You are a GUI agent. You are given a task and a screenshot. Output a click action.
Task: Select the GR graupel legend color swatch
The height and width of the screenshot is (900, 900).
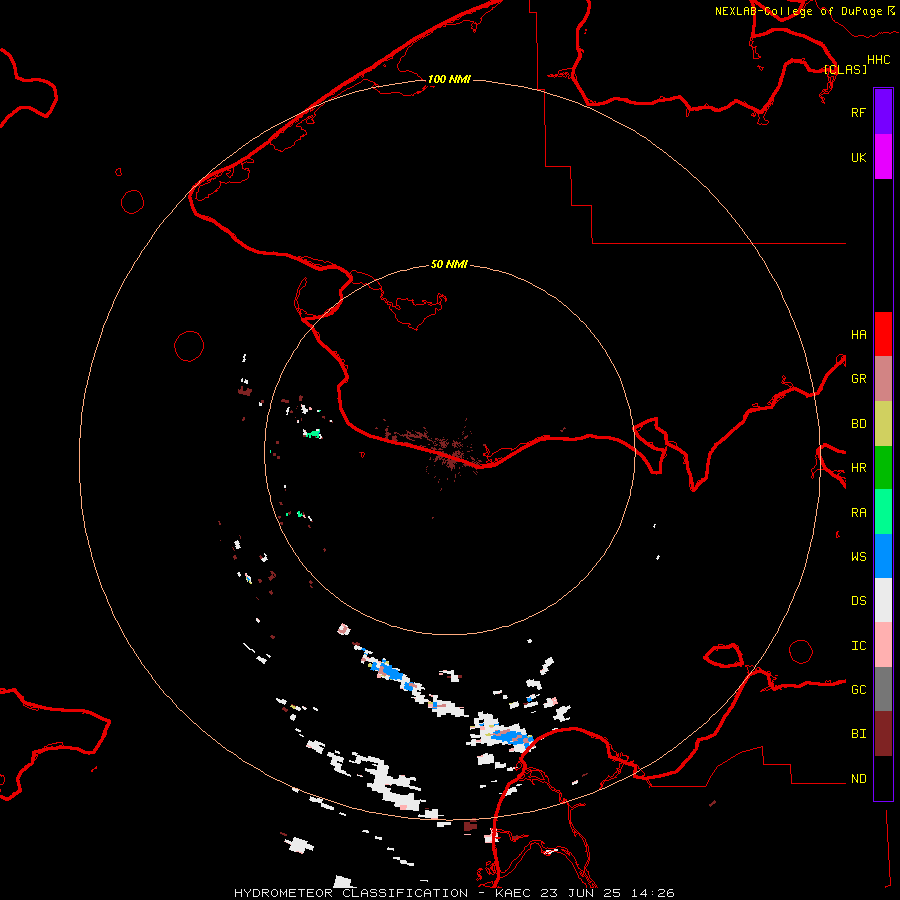pyautogui.click(x=883, y=379)
